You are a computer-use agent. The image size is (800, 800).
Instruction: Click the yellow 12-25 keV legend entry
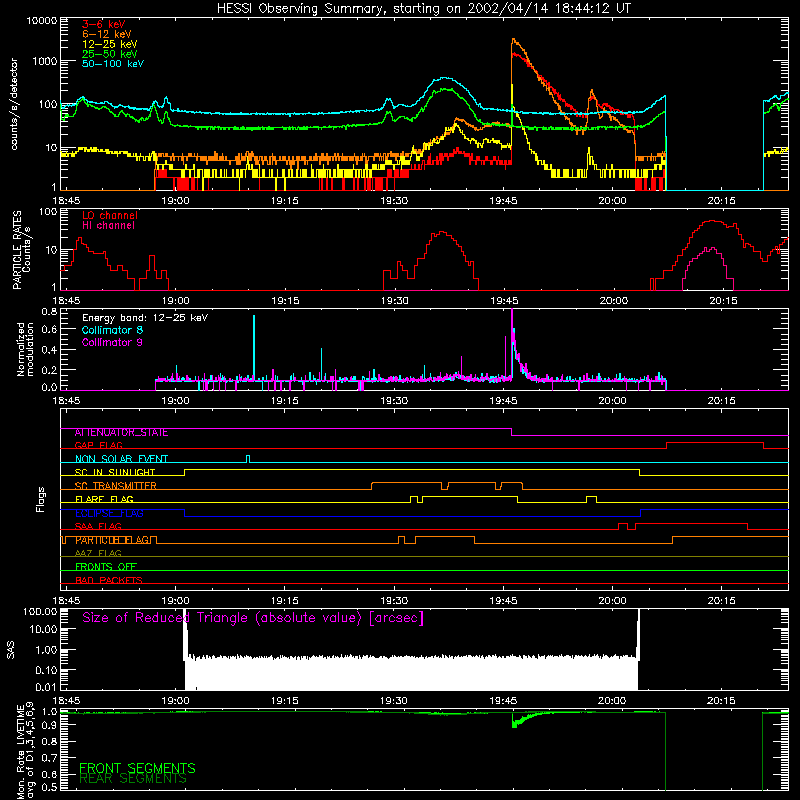[x=109, y=44]
